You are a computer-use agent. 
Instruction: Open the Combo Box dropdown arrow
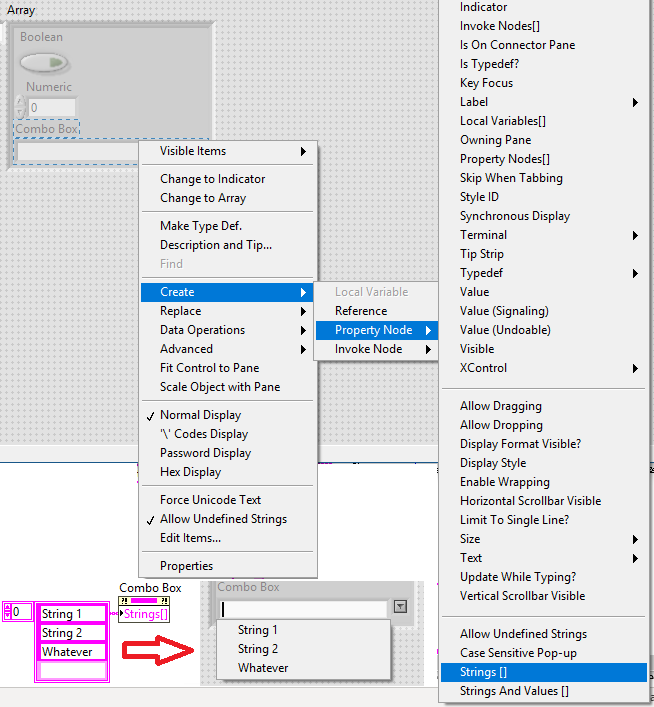400,606
